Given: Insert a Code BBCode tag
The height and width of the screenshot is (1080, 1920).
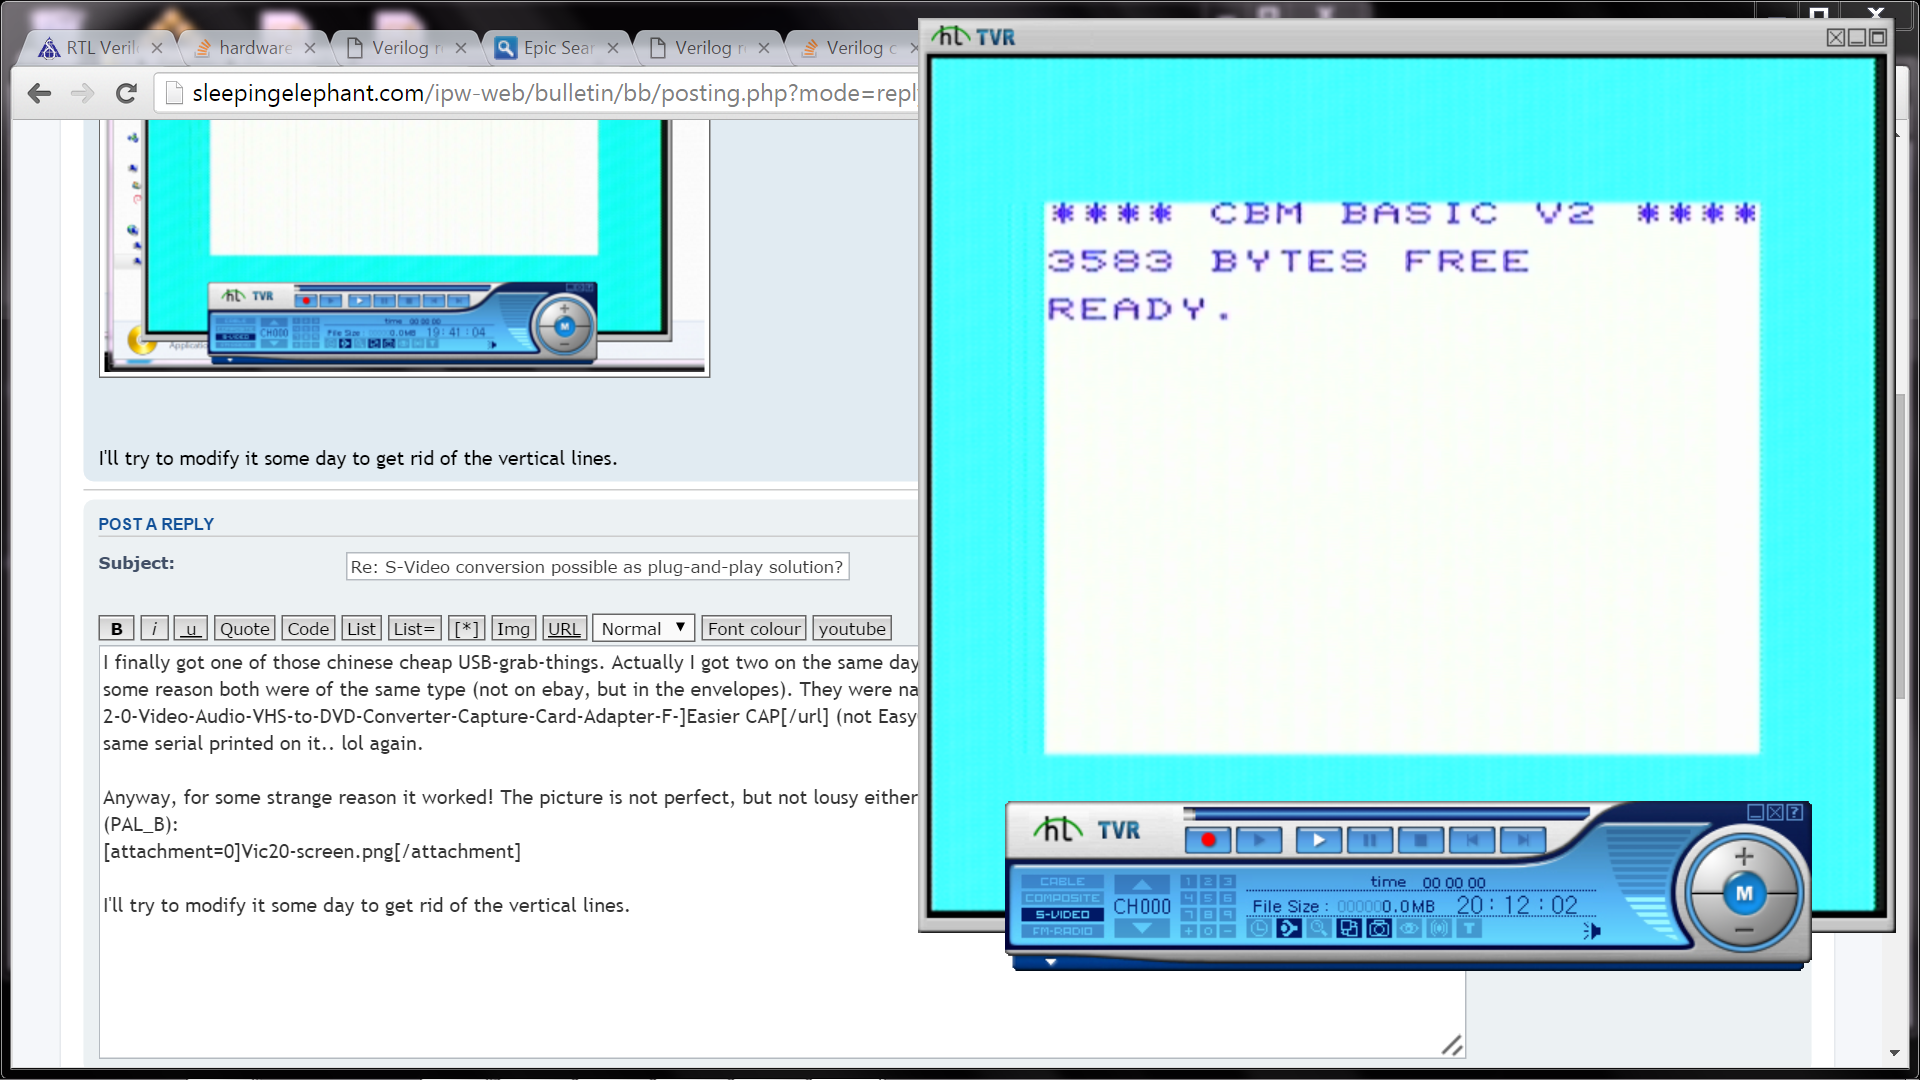Looking at the screenshot, I should click(308, 628).
